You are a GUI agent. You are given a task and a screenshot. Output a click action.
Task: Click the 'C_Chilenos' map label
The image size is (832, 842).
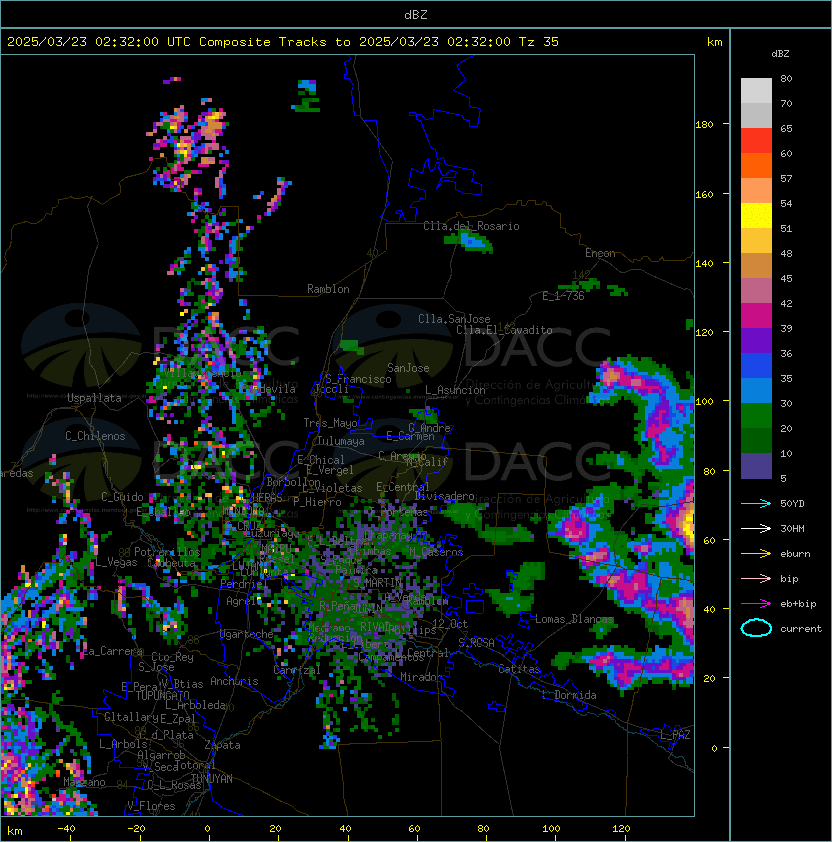click(95, 436)
